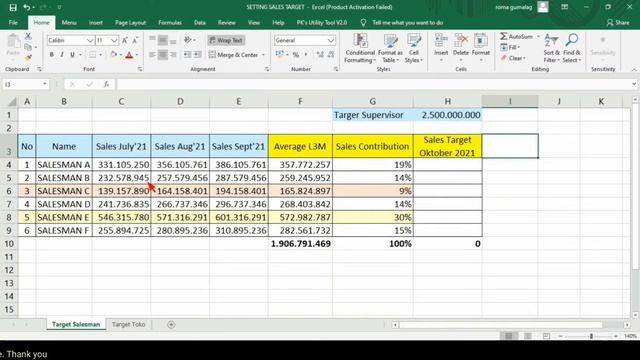Click the Increase Indent icon
This screenshot has height=360, width=640.
(198, 55)
